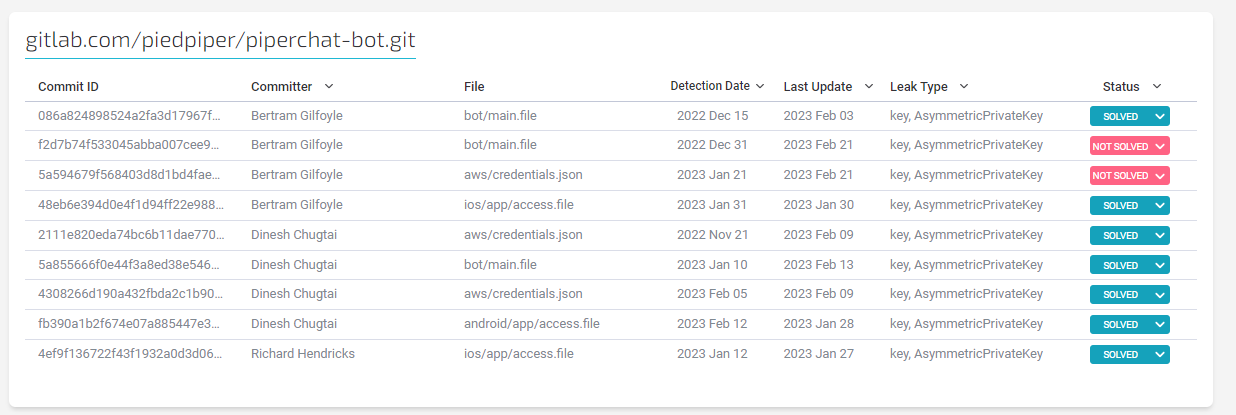Click commit ID 4308266d190a432fbda2c1b90
The image size is (1236, 415).
[128, 294]
